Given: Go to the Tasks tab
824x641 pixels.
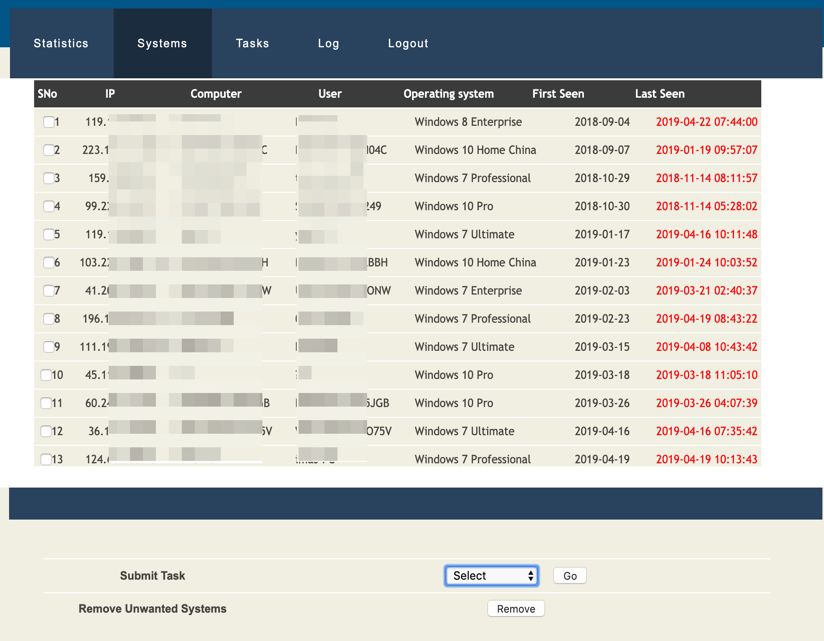Looking at the screenshot, I should click(x=252, y=44).
